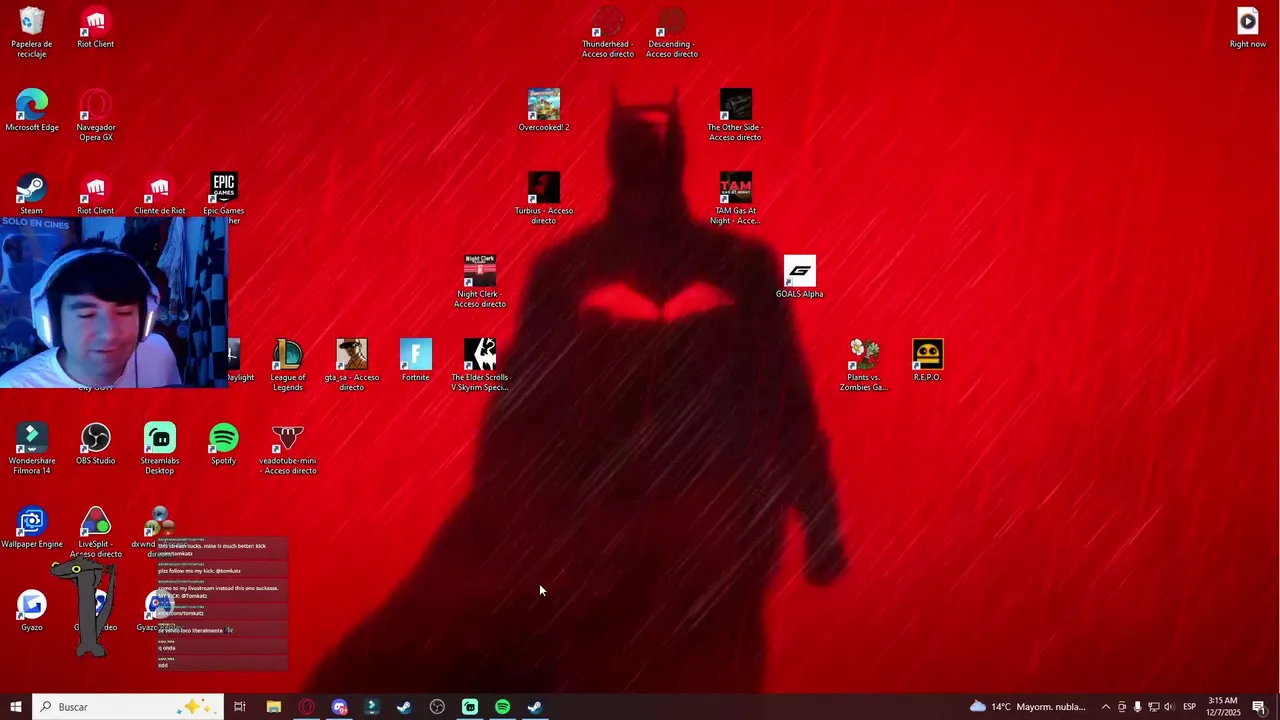Expand the hidden system tray icons chevron
The width and height of the screenshot is (1280, 720).
pyautogui.click(x=1105, y=707)
